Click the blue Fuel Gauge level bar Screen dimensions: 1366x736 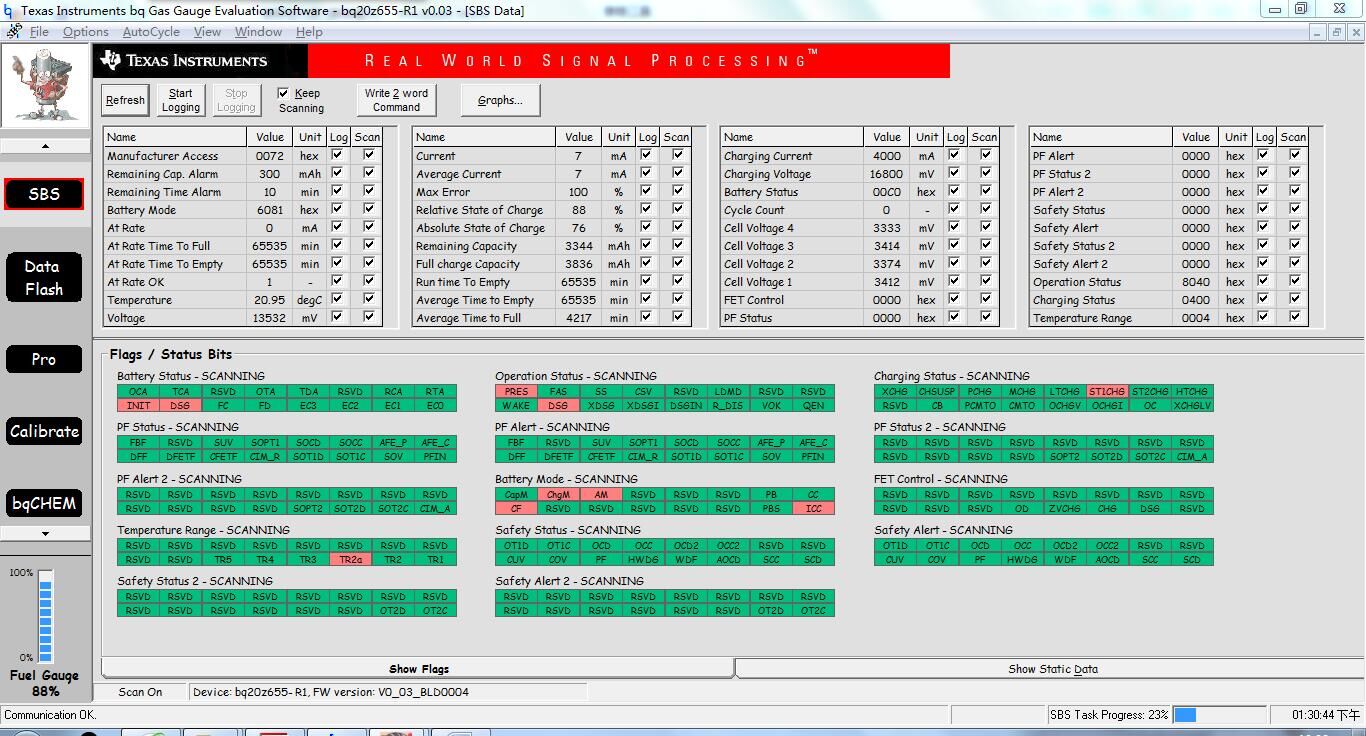45,615
